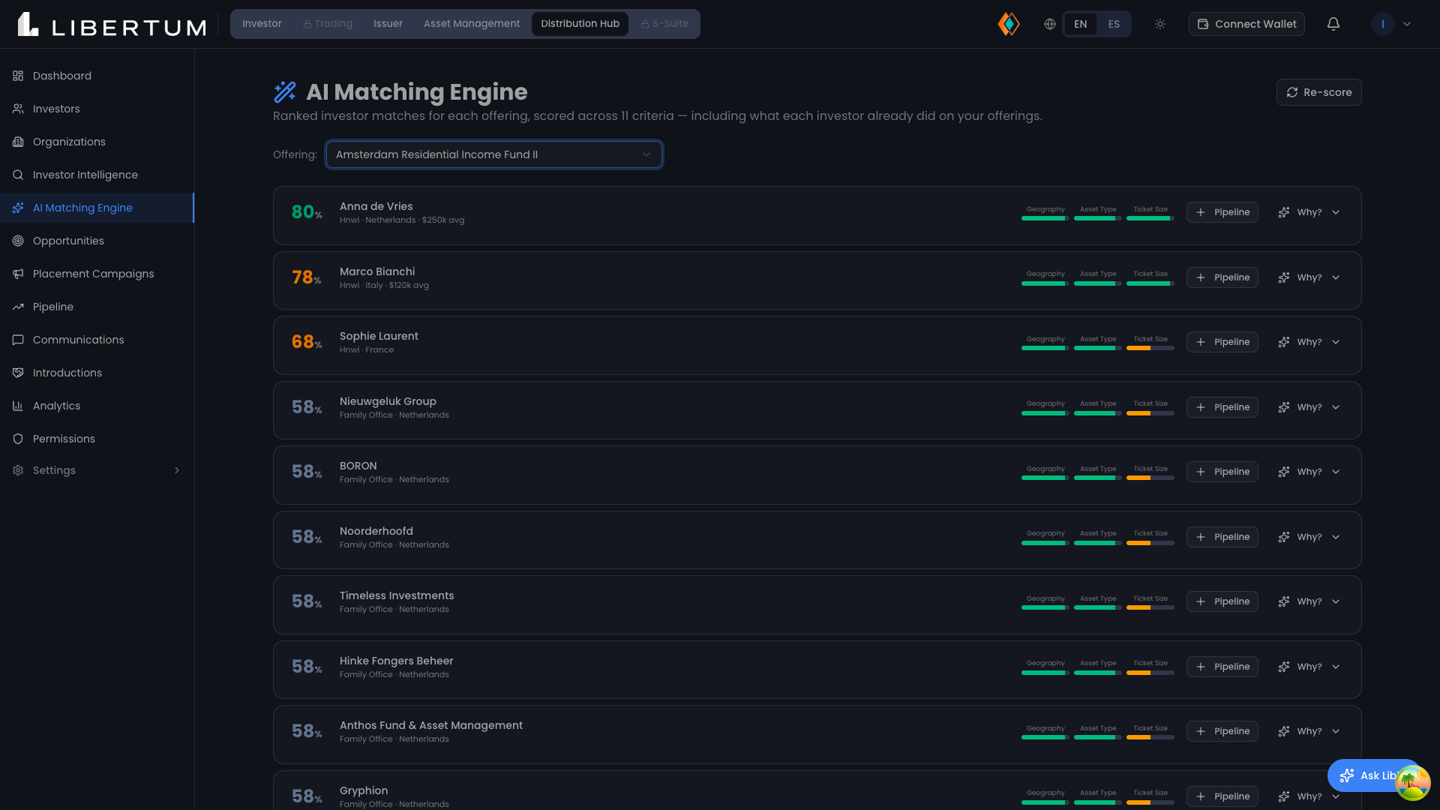Expand the Settings submenu chevron
This screenshot has height=810, width=1440.
177,470
